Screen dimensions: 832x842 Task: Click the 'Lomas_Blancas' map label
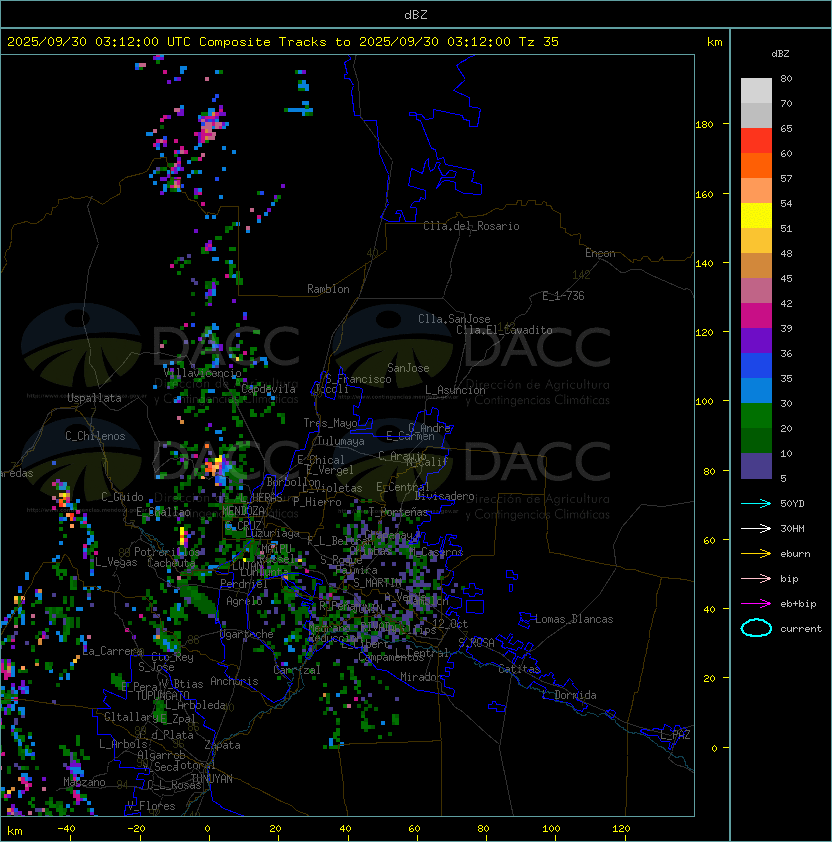[x=574, y=619]
